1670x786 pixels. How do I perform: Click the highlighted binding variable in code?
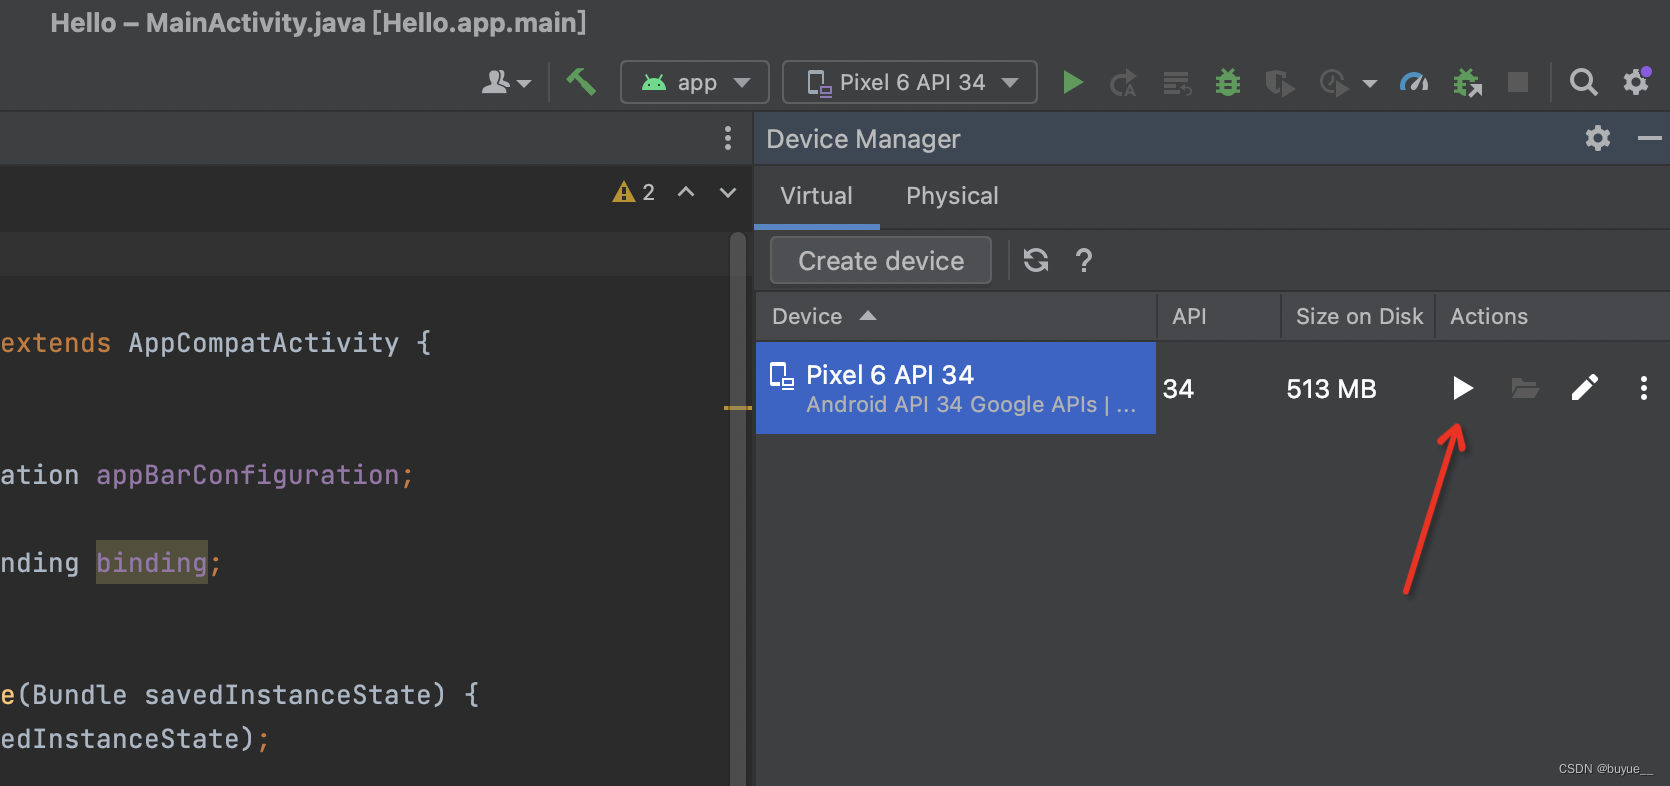point(152,562)
